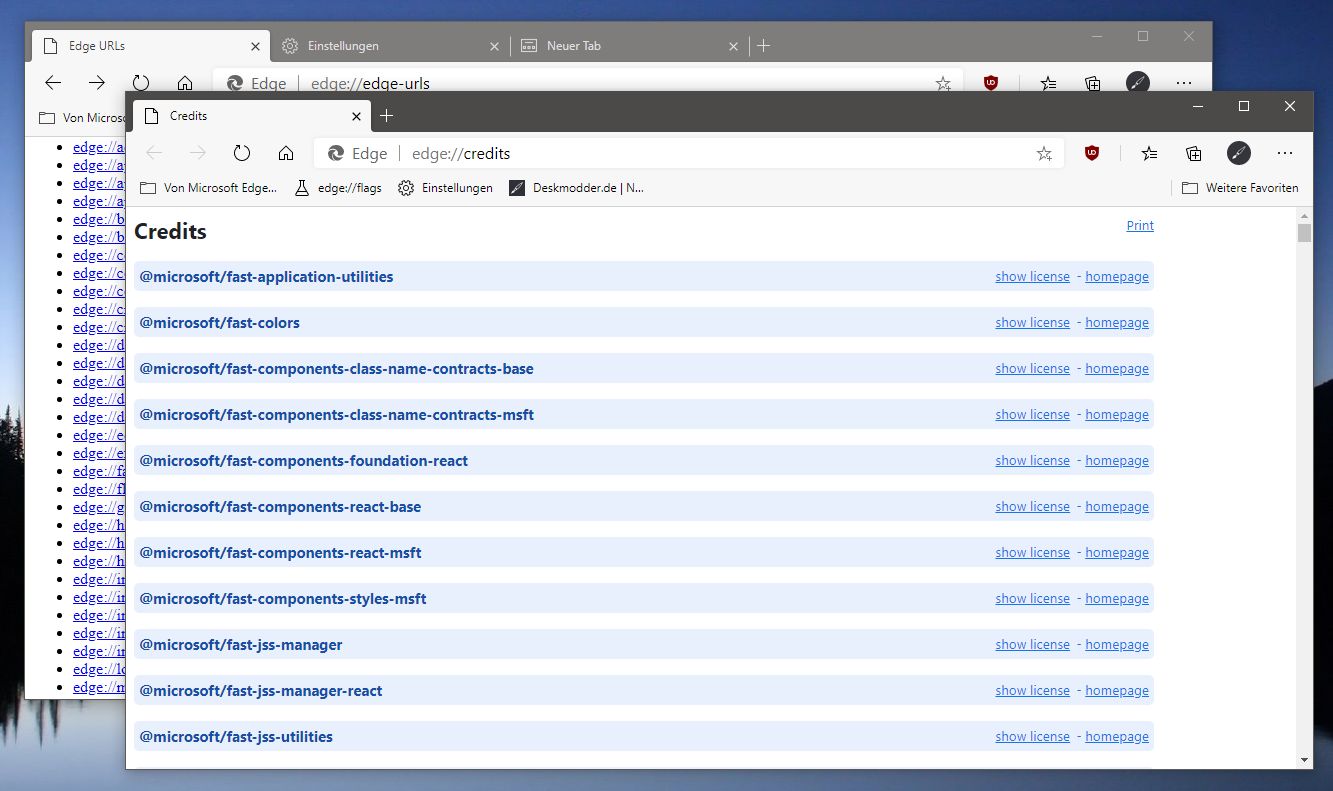Viewport: 1333px width, 791px height.
Task: Open Collections with the add-collection icon
Action: 1193,153
